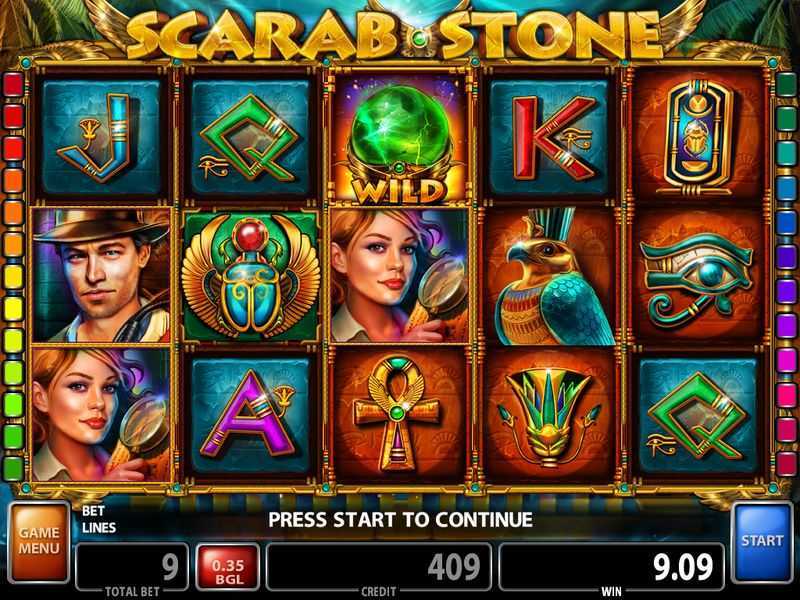The height and width of the screenshot is (600, 800).
Task: Click the Win amount 9.09 display
Action: (x=611, y=566)
